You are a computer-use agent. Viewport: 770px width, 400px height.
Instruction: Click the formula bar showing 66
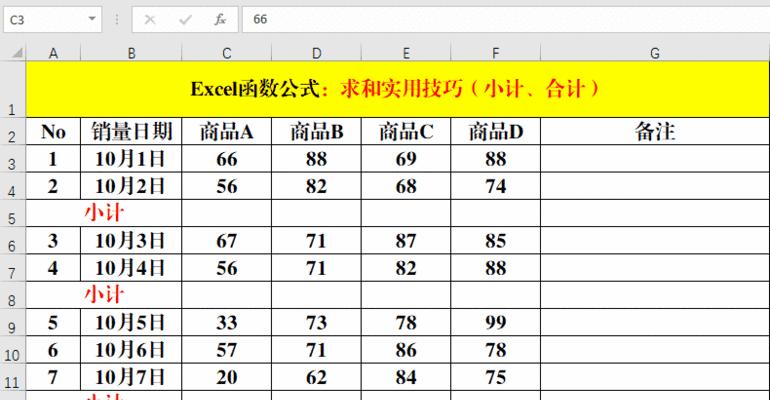506,20
